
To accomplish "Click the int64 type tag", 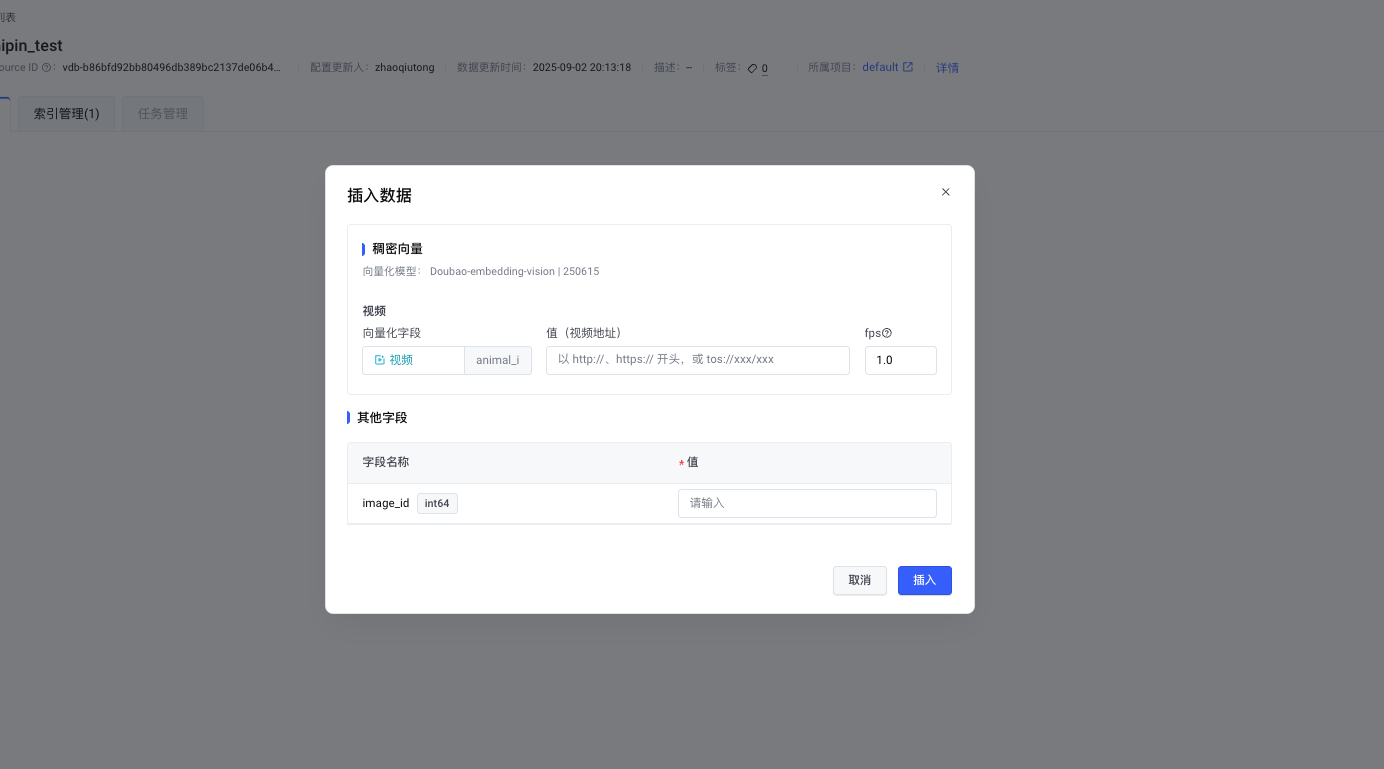I will (437, 503).
